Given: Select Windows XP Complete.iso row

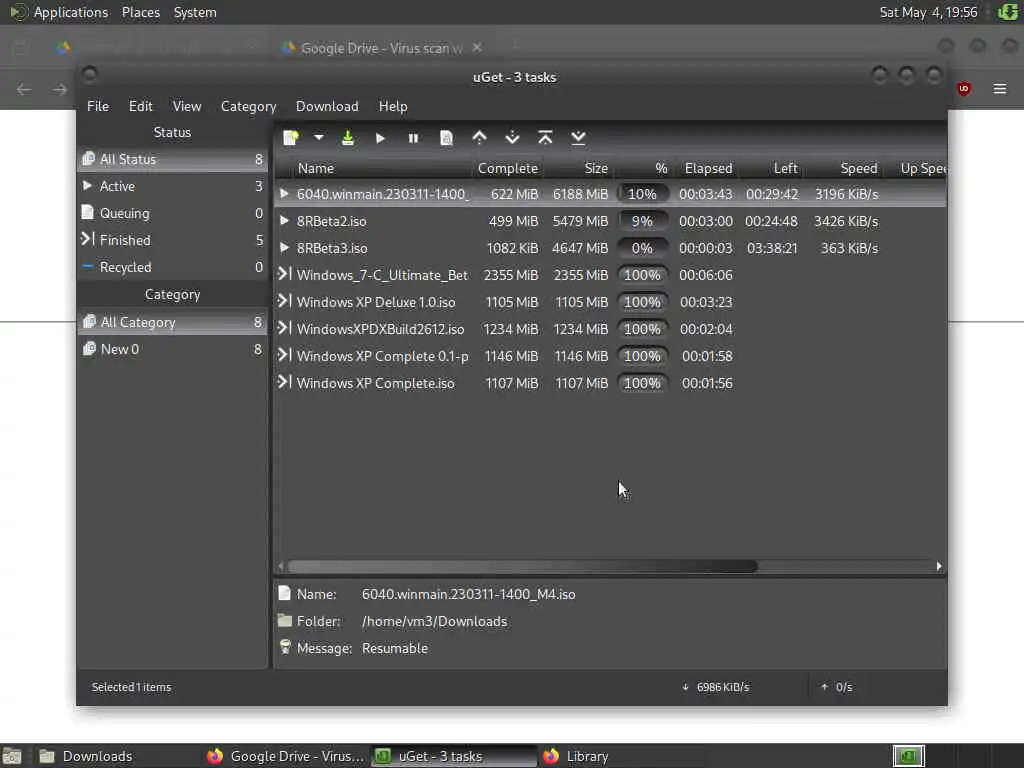Looking at the screenshot, I should (610, 383).
